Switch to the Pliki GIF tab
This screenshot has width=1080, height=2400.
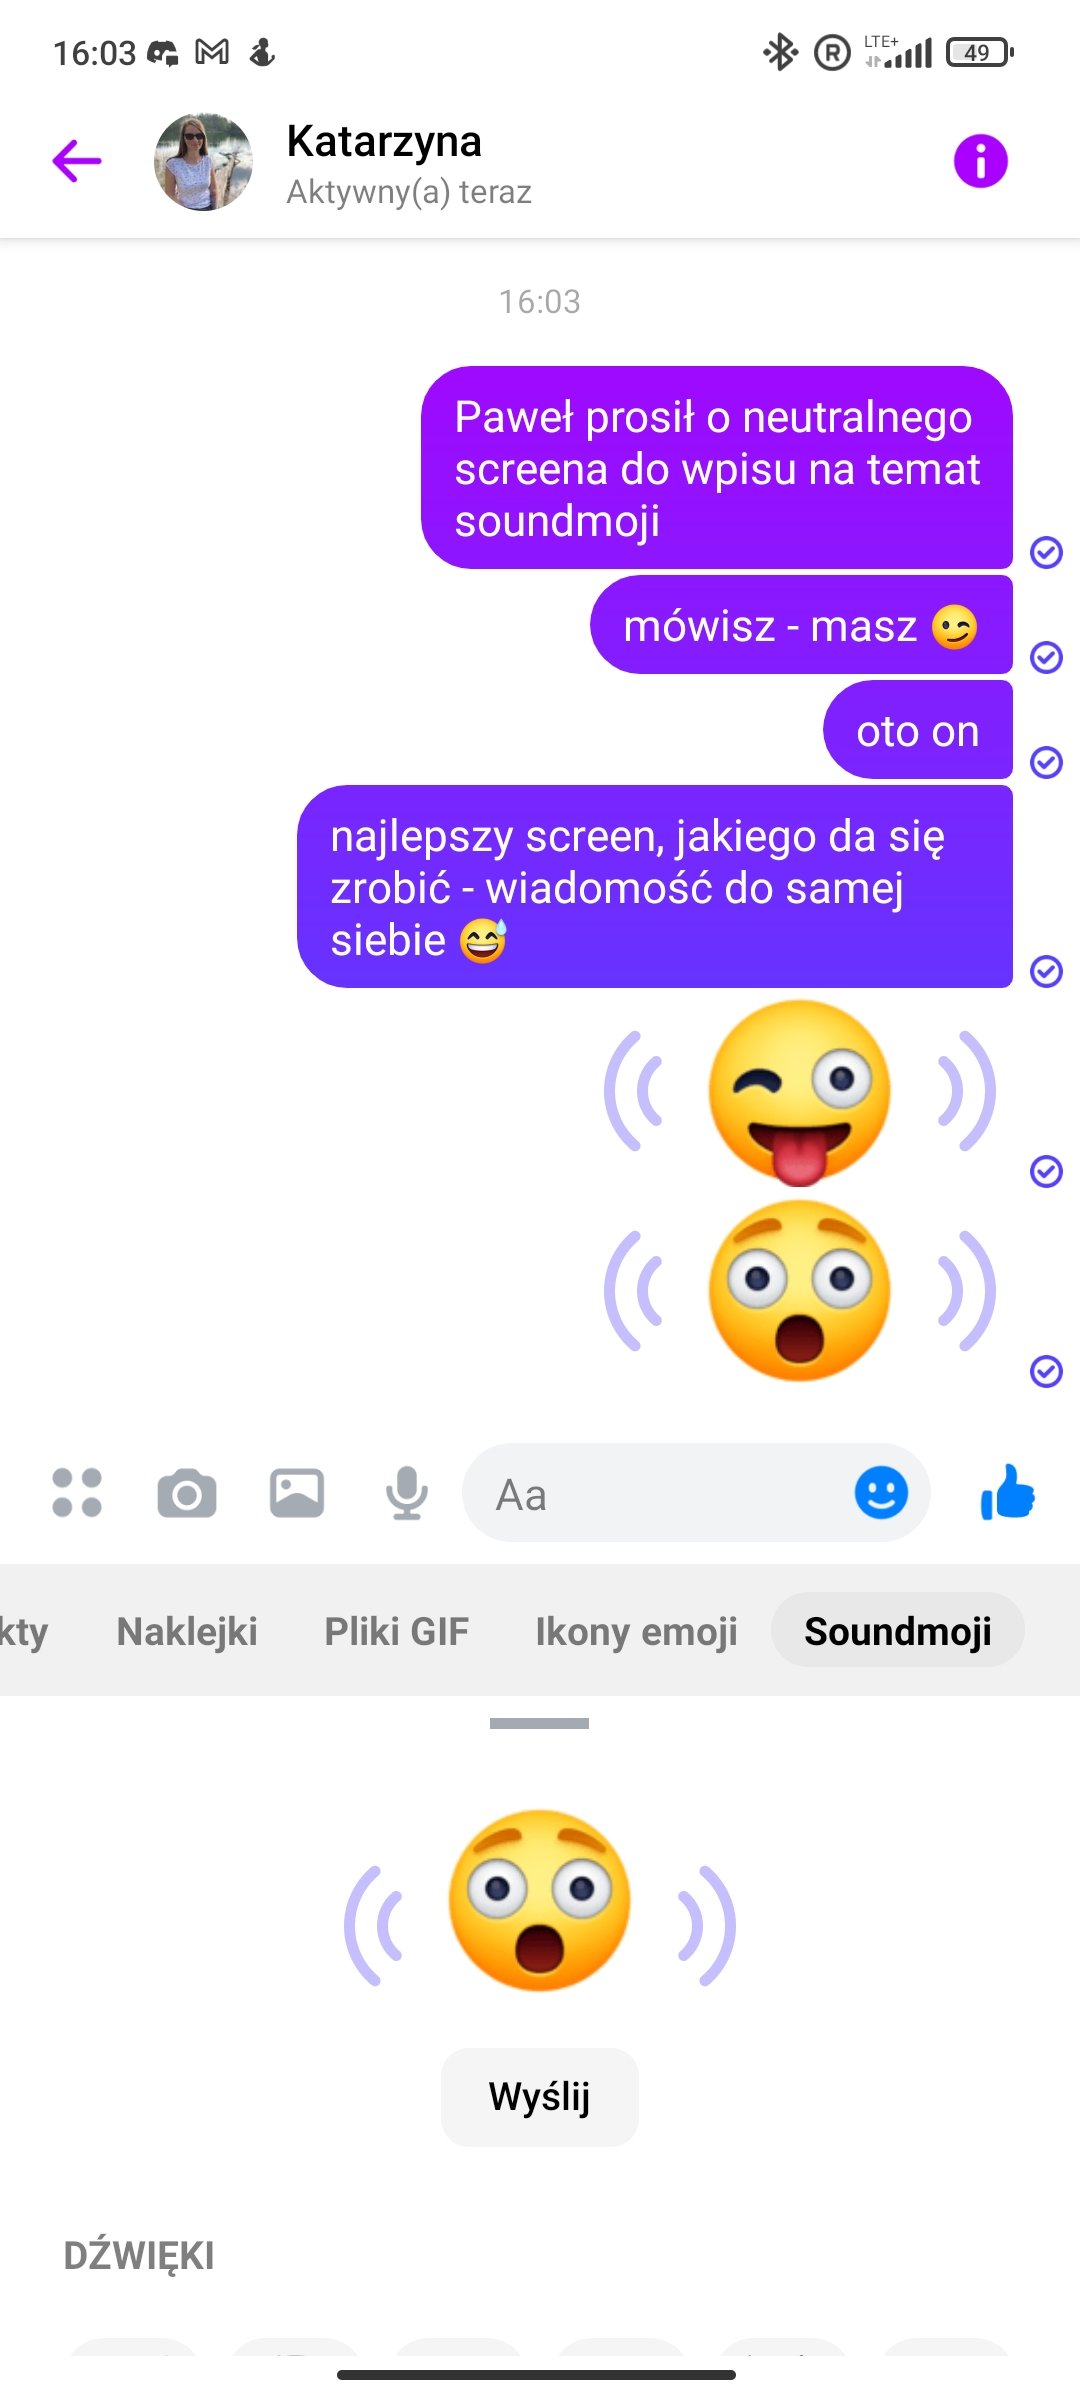tap(396, 1631)
